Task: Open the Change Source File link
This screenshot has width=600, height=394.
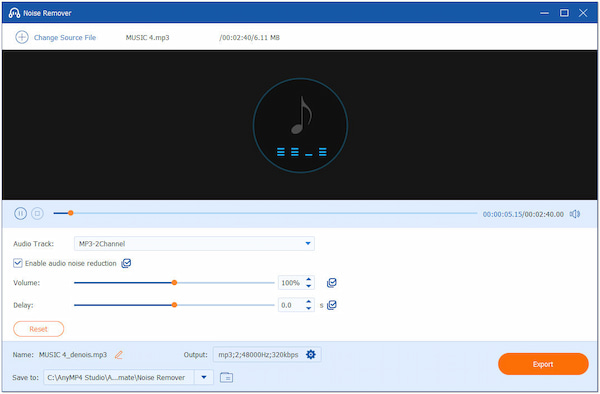Action: coord(65,37)
